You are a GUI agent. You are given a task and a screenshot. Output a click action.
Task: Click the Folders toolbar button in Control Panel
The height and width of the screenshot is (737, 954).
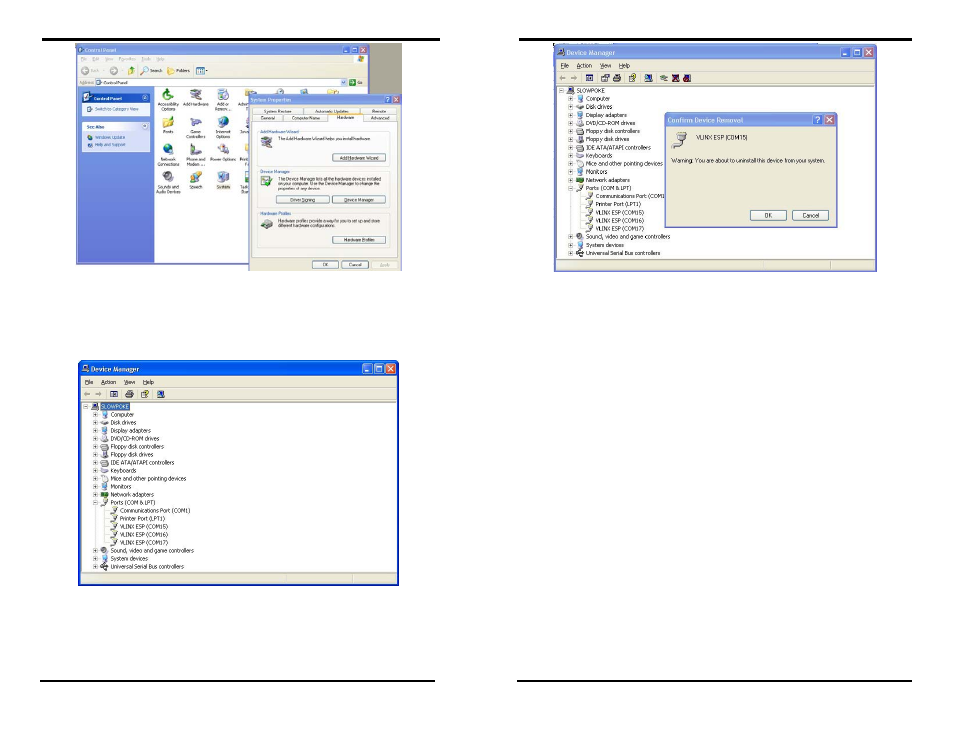click(x=178, y=71)
